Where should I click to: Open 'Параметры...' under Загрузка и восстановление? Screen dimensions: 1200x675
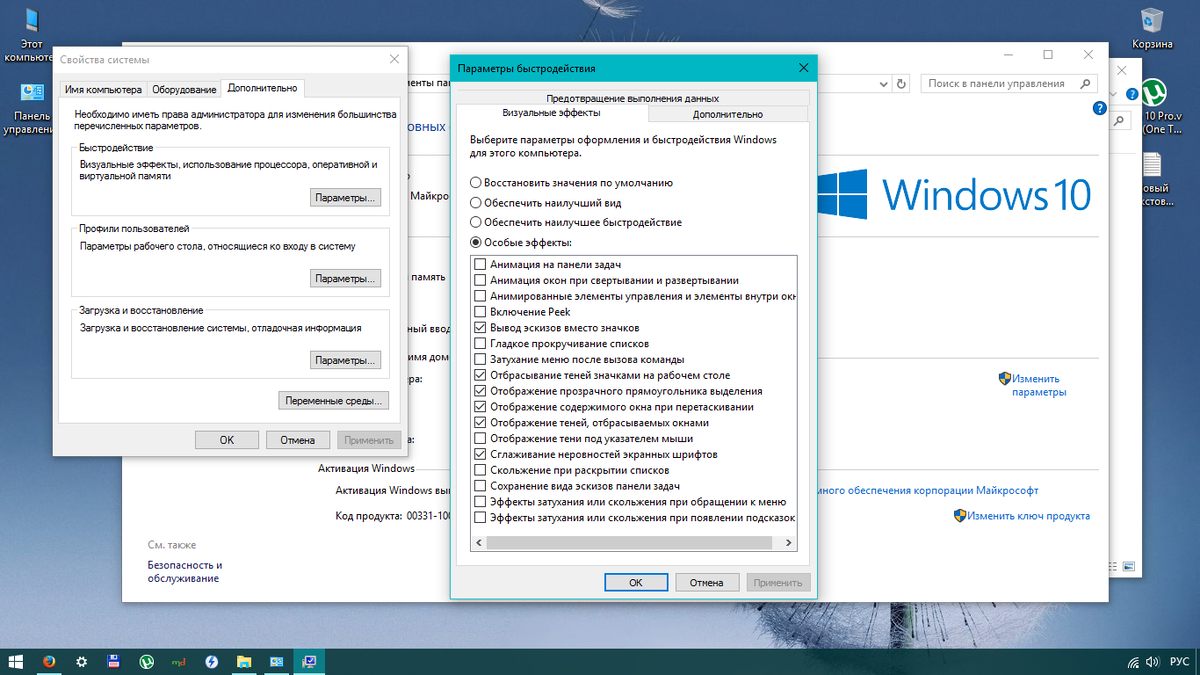point(345,360)
